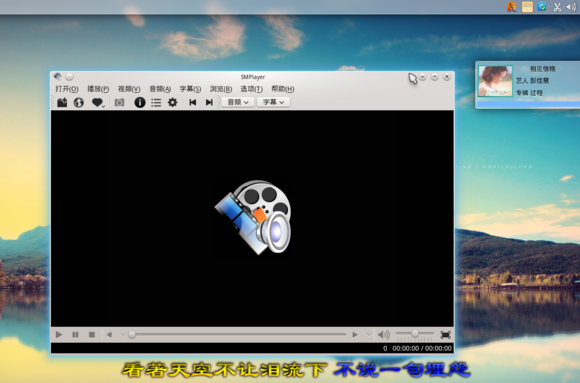Open the playlist list icon

[x=156, y=103]
